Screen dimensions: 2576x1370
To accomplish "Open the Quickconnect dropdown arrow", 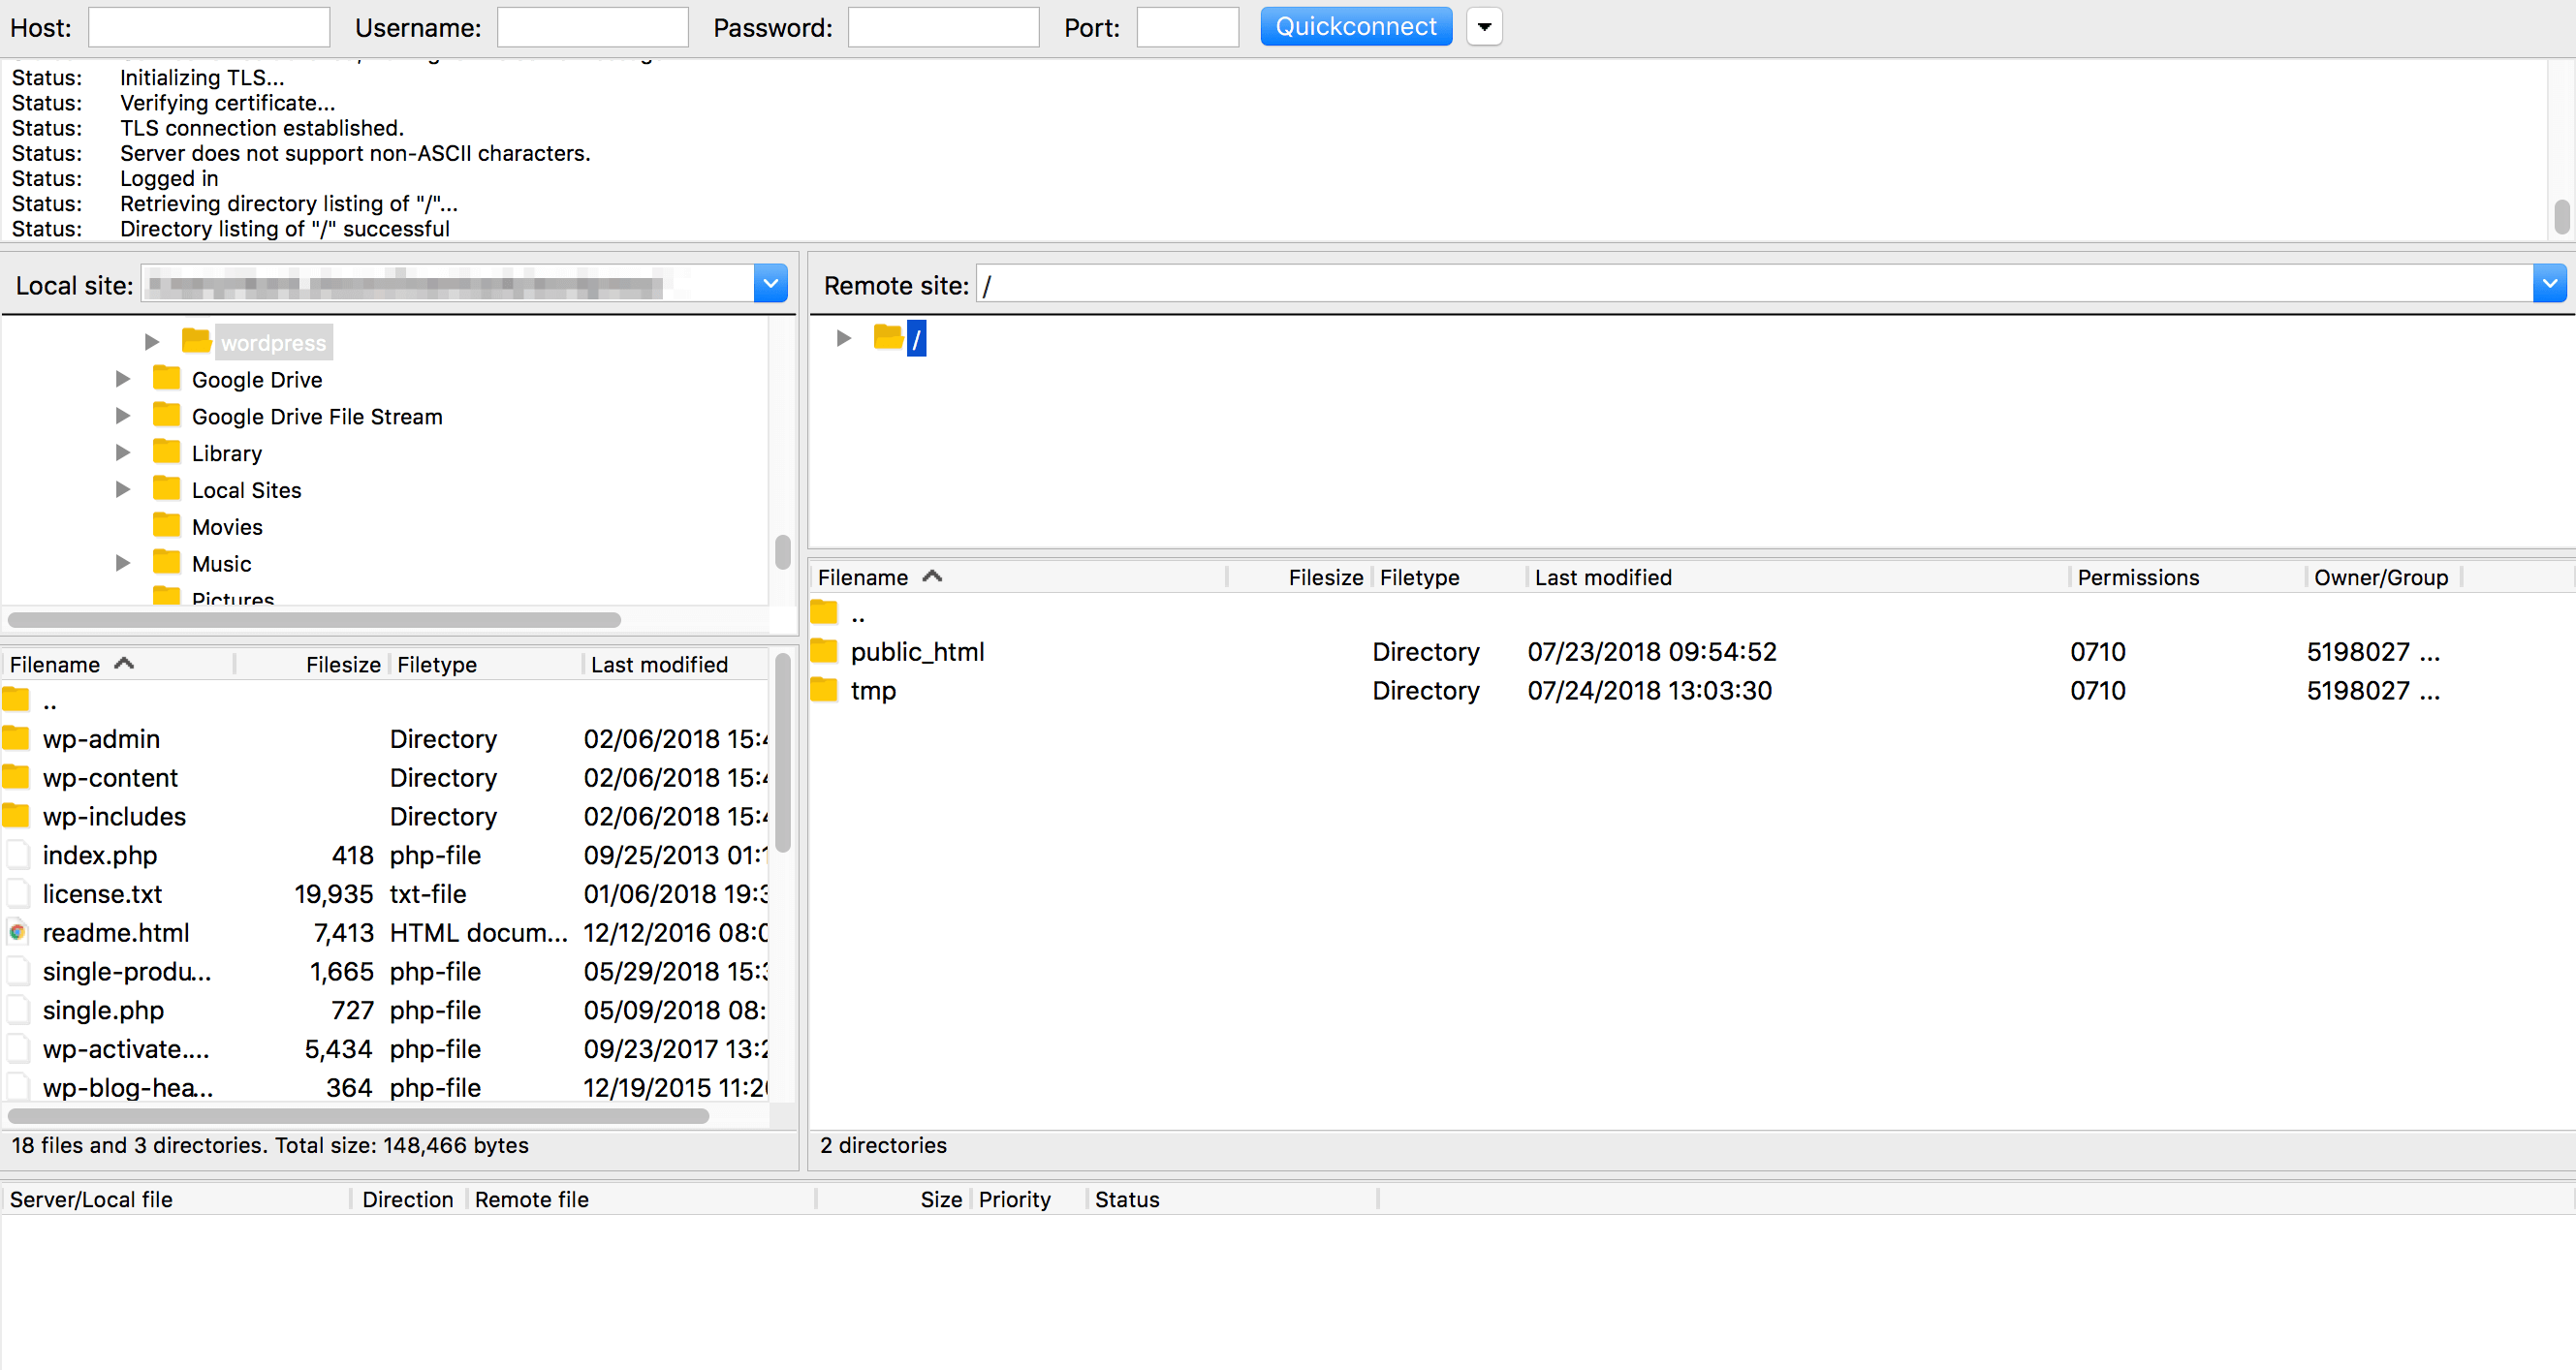I will [1484, 25].
